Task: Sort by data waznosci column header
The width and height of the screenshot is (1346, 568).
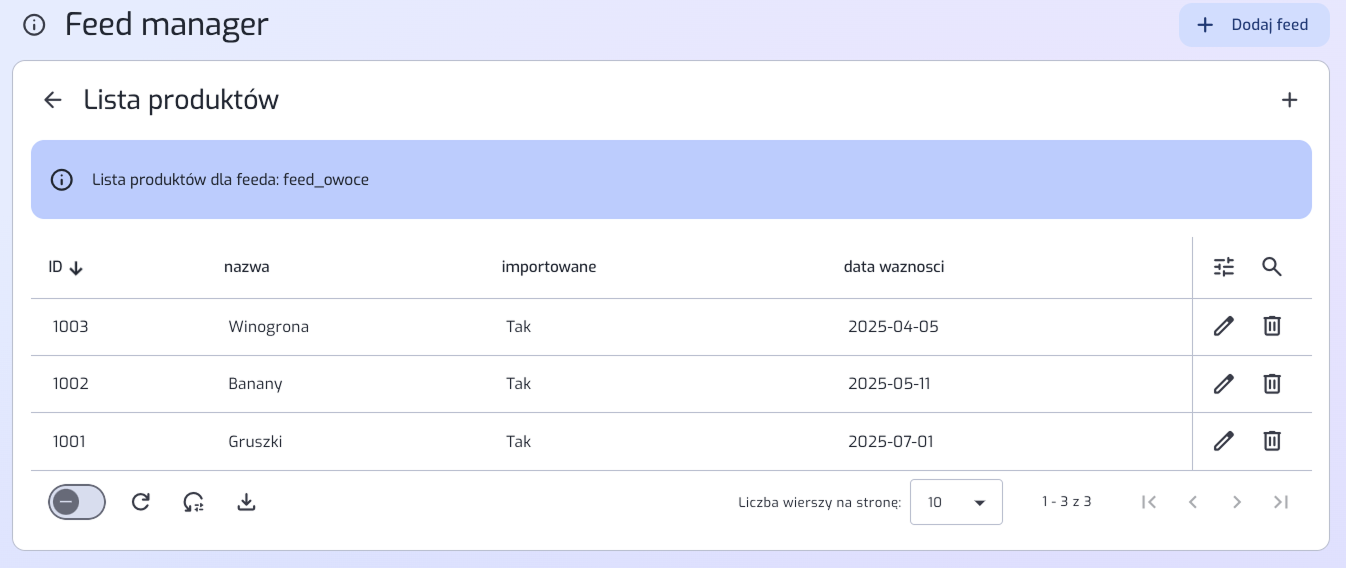Action: (893, 267)
